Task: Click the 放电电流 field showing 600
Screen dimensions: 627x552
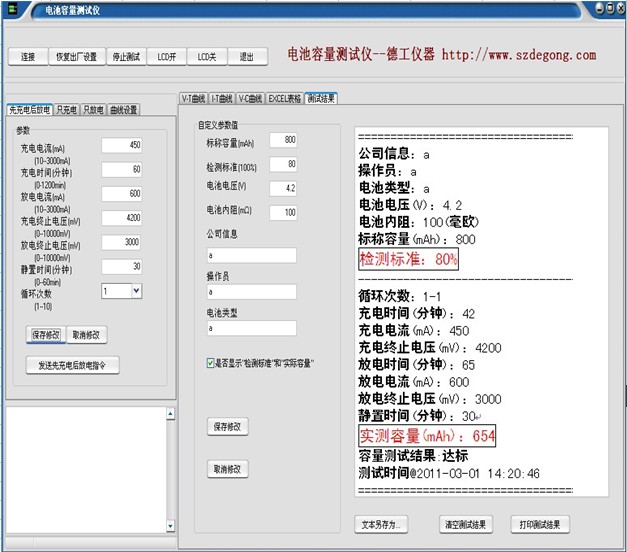Action: [122, 194]
